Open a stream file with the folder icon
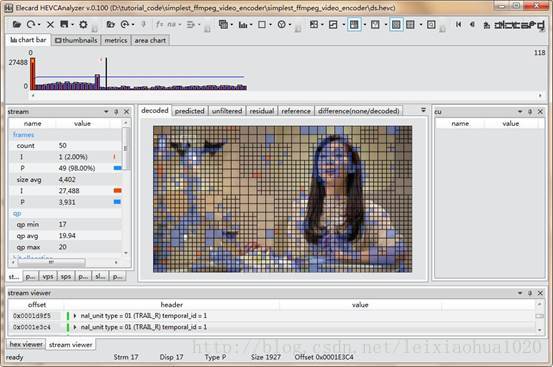The height and width of the screenshot is (367, 553). 17,24
